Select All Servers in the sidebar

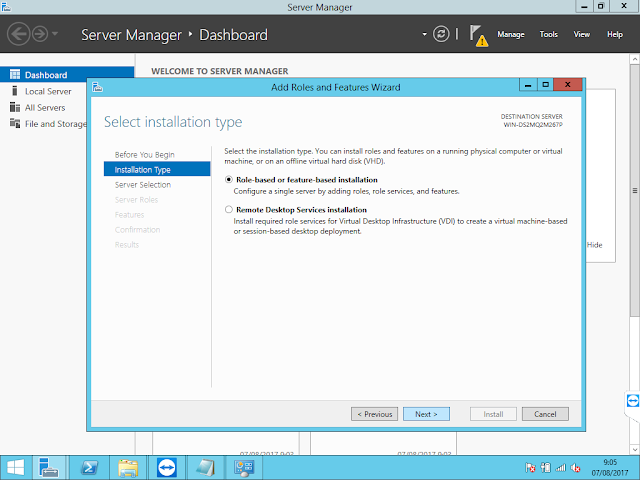point(45,107)
